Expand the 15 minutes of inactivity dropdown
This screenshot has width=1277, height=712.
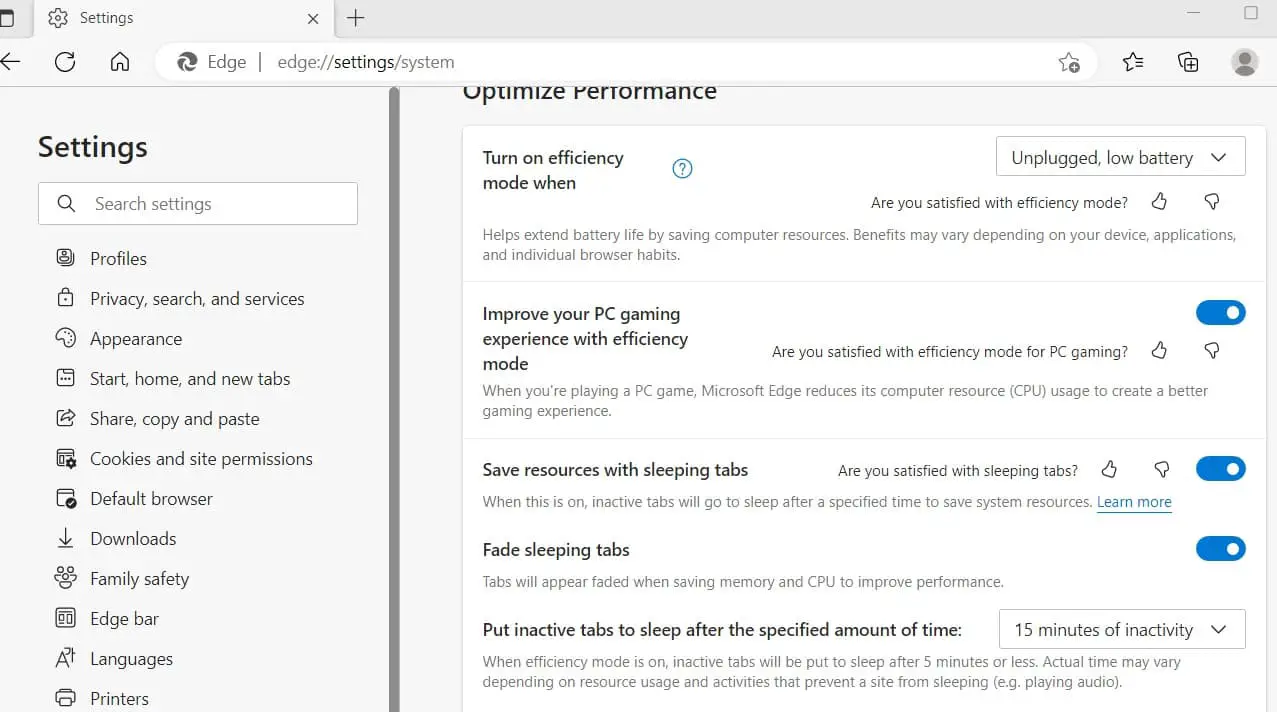point(1121,629)
